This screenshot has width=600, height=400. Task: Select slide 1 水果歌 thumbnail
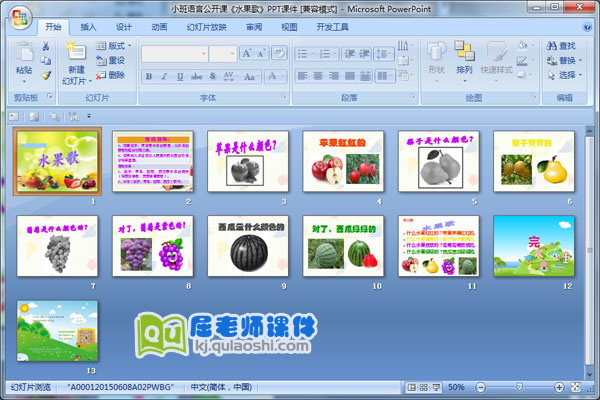click(57, 162)
